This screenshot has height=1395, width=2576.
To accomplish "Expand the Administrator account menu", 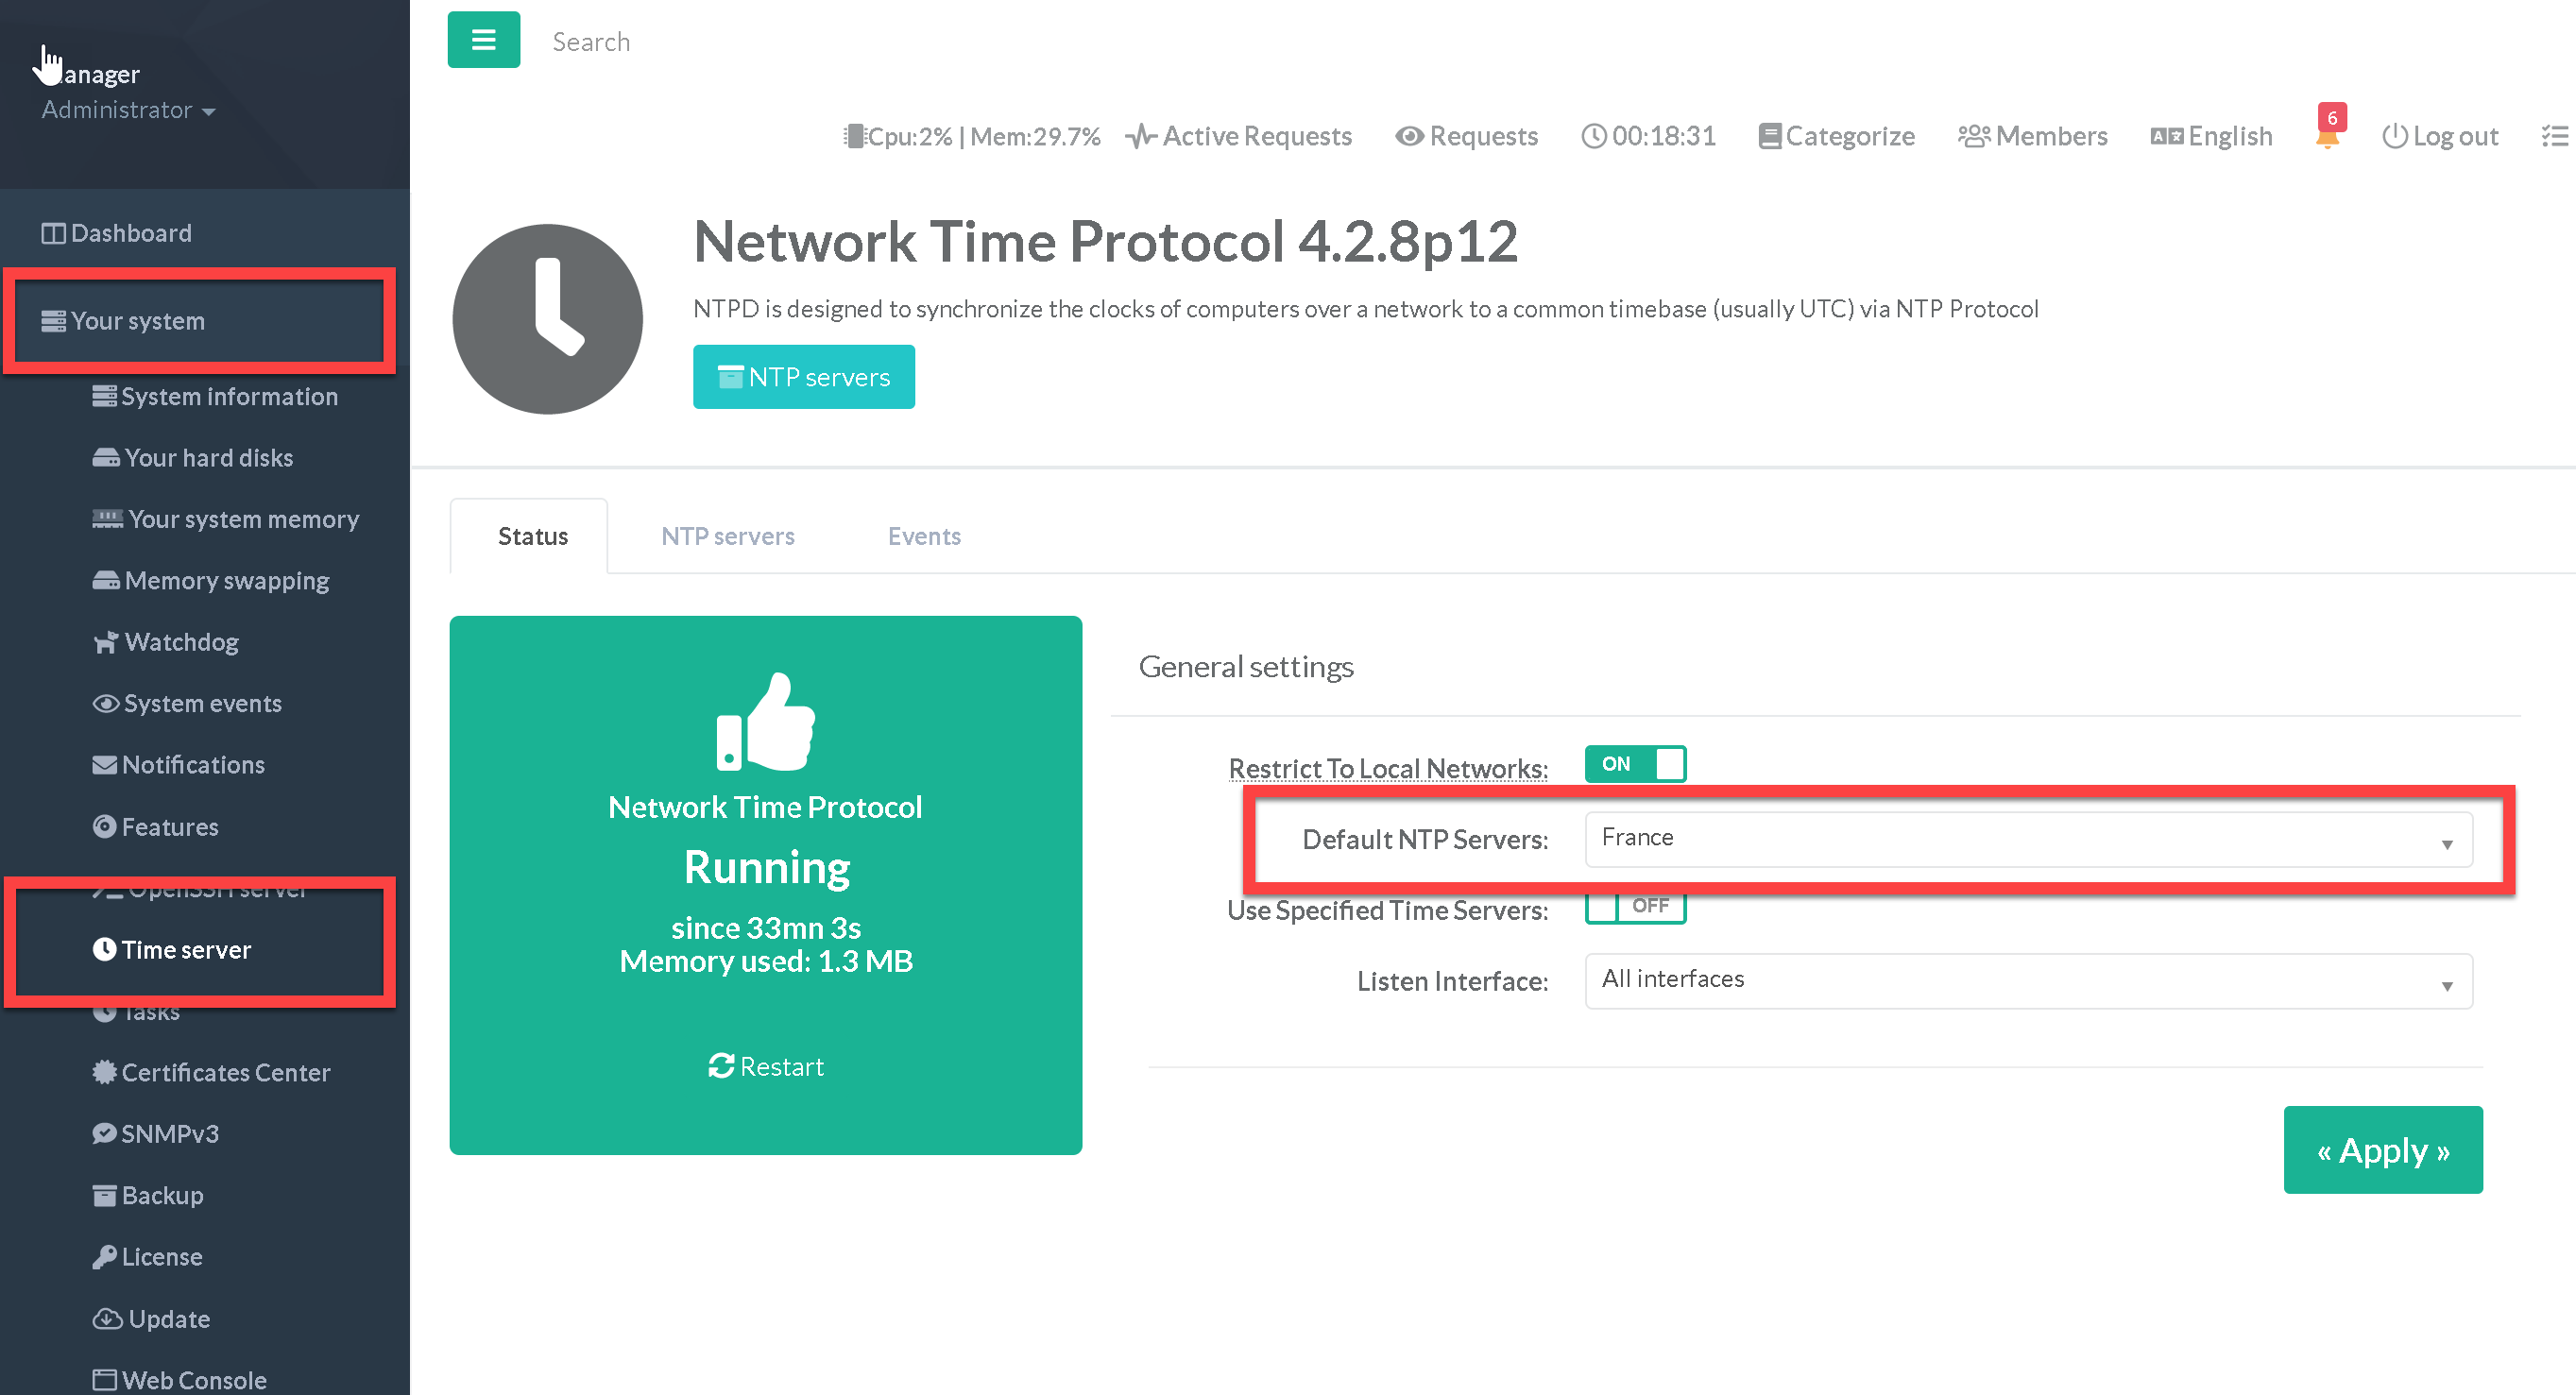I will point(128,110).
